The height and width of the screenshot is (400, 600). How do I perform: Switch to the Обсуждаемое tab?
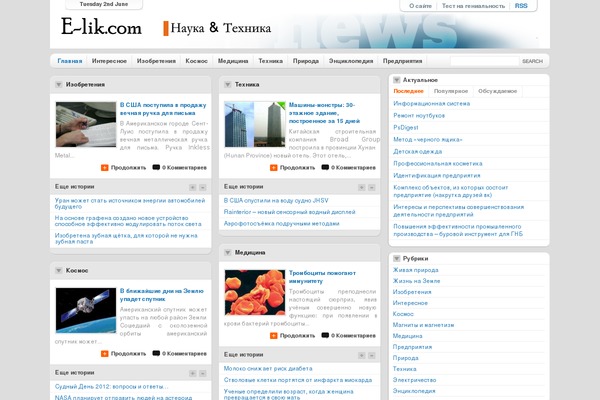click(497, 91)
